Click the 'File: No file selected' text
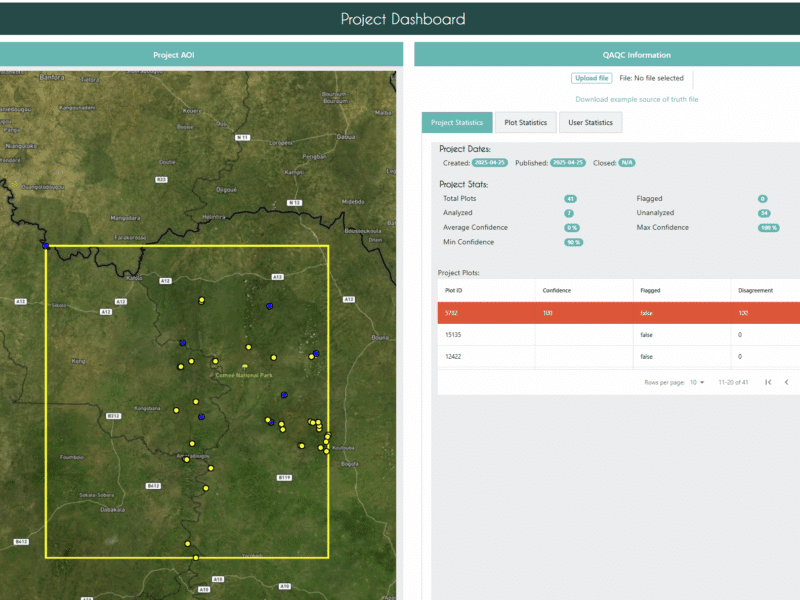The image size is (800, 600). pos(652,78)
